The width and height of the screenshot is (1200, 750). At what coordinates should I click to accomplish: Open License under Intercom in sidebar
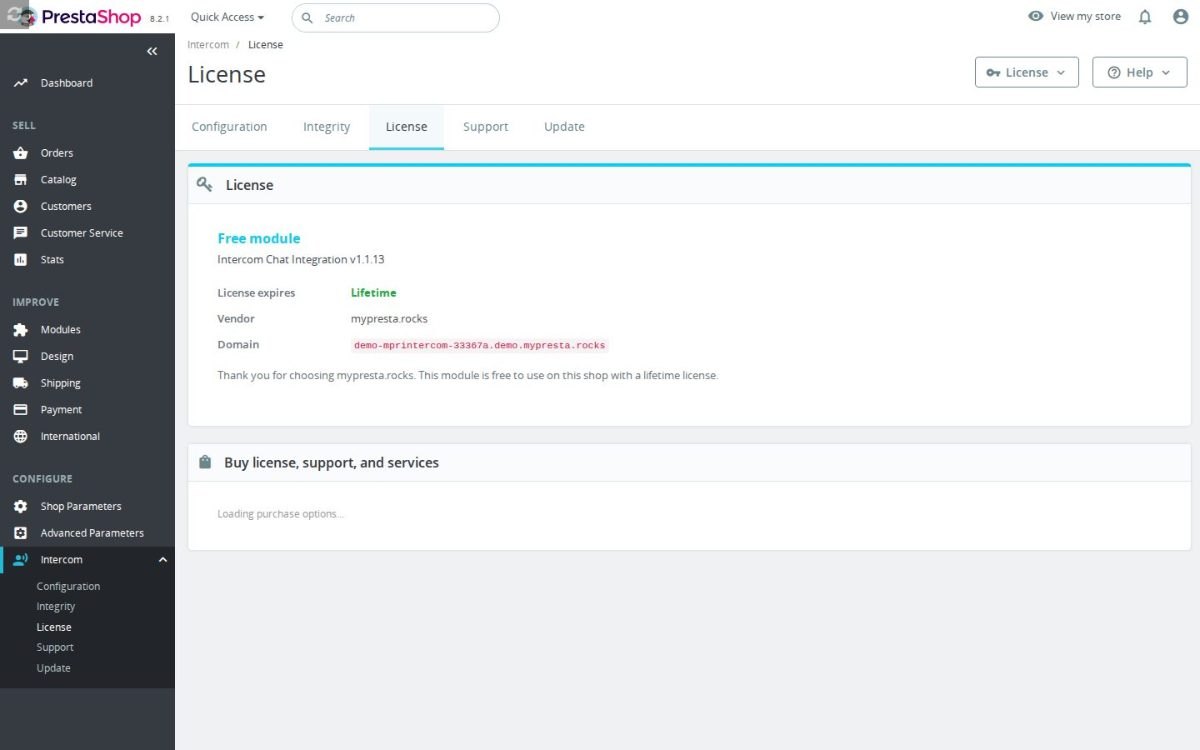(54, 627)
